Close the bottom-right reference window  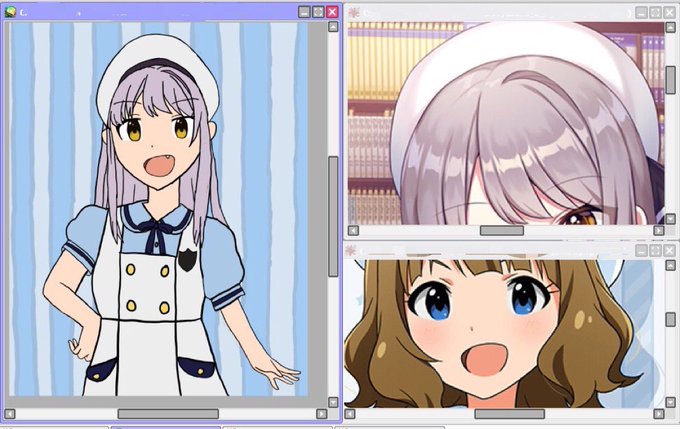coord(669,250)
